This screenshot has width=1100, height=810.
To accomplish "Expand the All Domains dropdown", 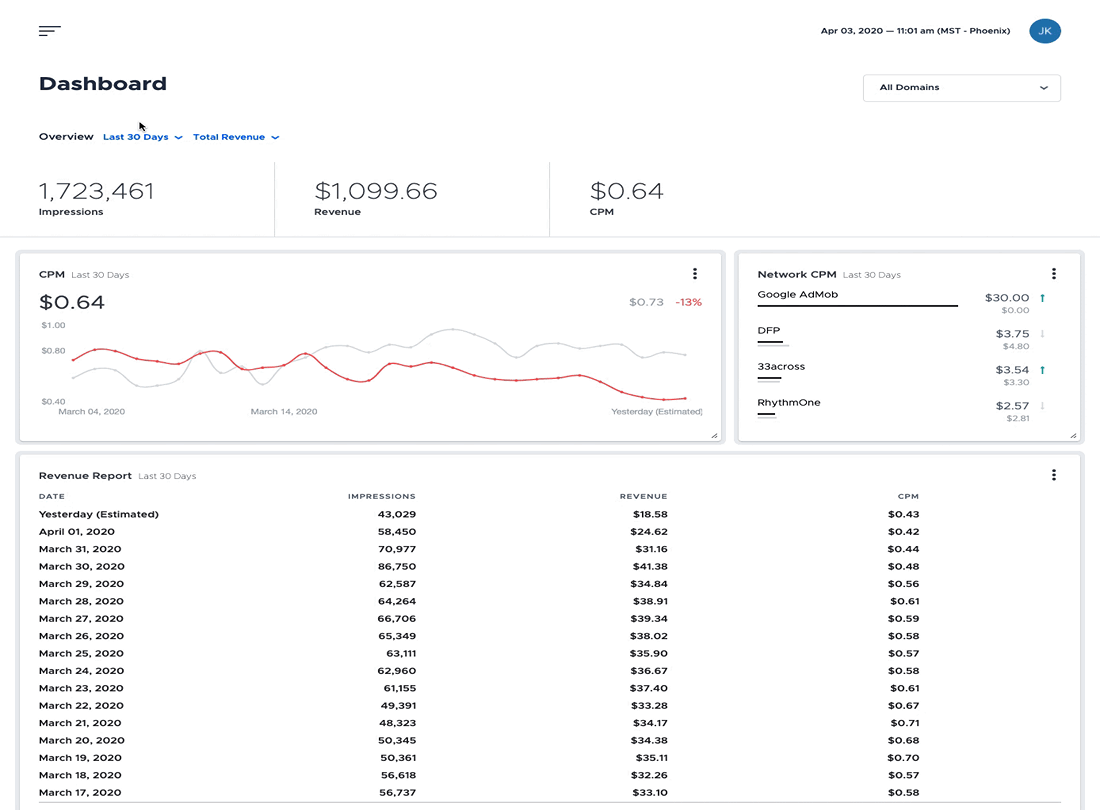I will [961, 88].
